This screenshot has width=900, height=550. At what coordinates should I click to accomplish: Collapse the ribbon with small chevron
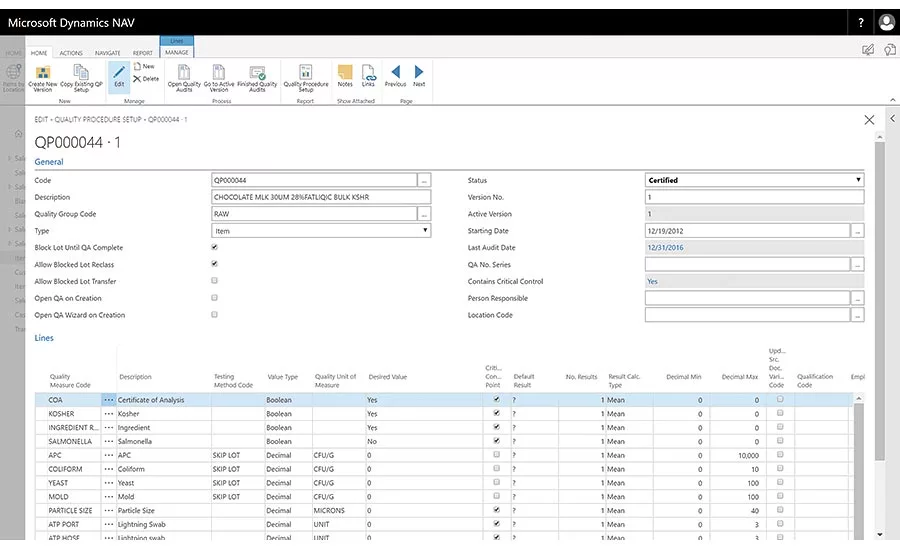click(893, 100)
